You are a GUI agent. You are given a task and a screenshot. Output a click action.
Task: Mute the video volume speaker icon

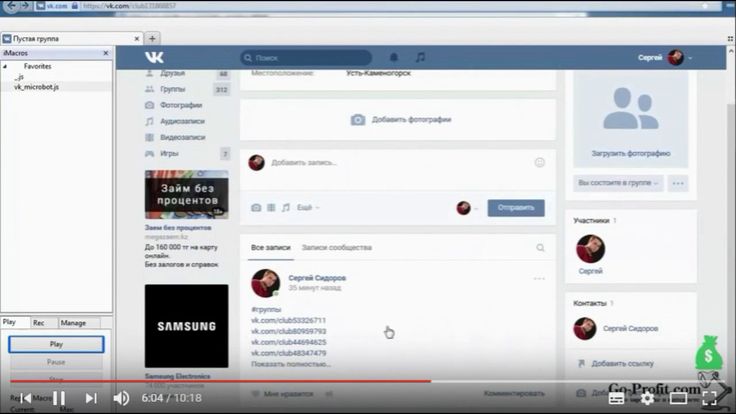pyautogui.click(x=121, y=398)
